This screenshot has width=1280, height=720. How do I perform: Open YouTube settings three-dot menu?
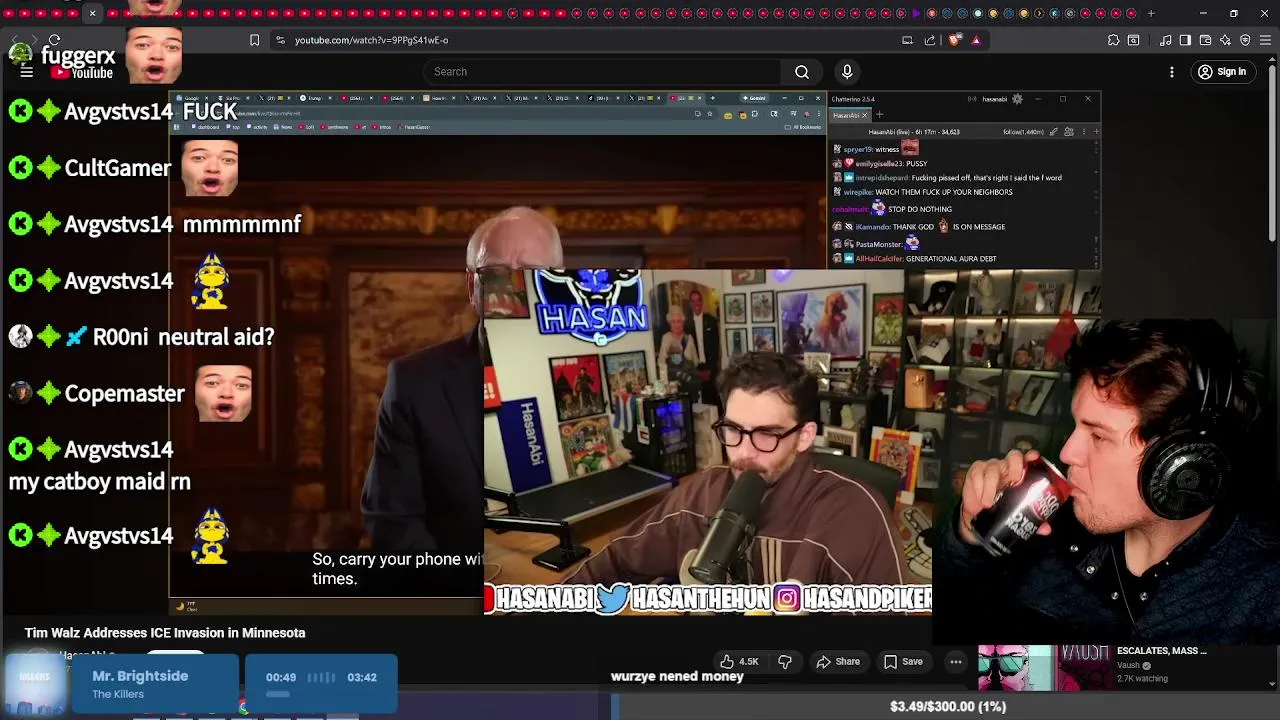coord(1172,72)
